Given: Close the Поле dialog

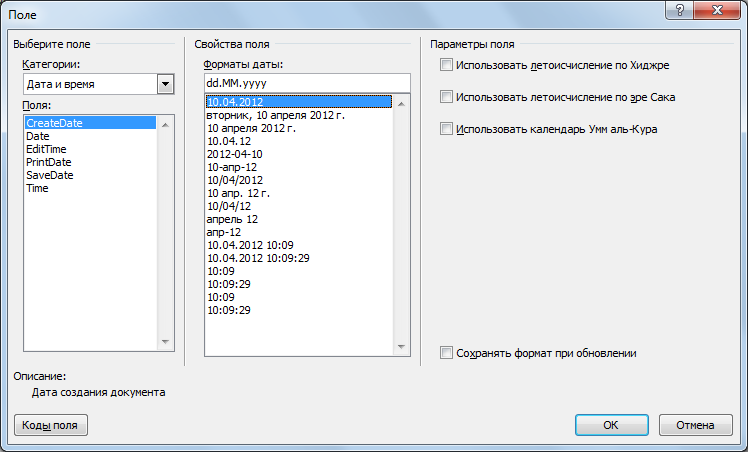Looking at the screenshot, I should tap(717, 10).
